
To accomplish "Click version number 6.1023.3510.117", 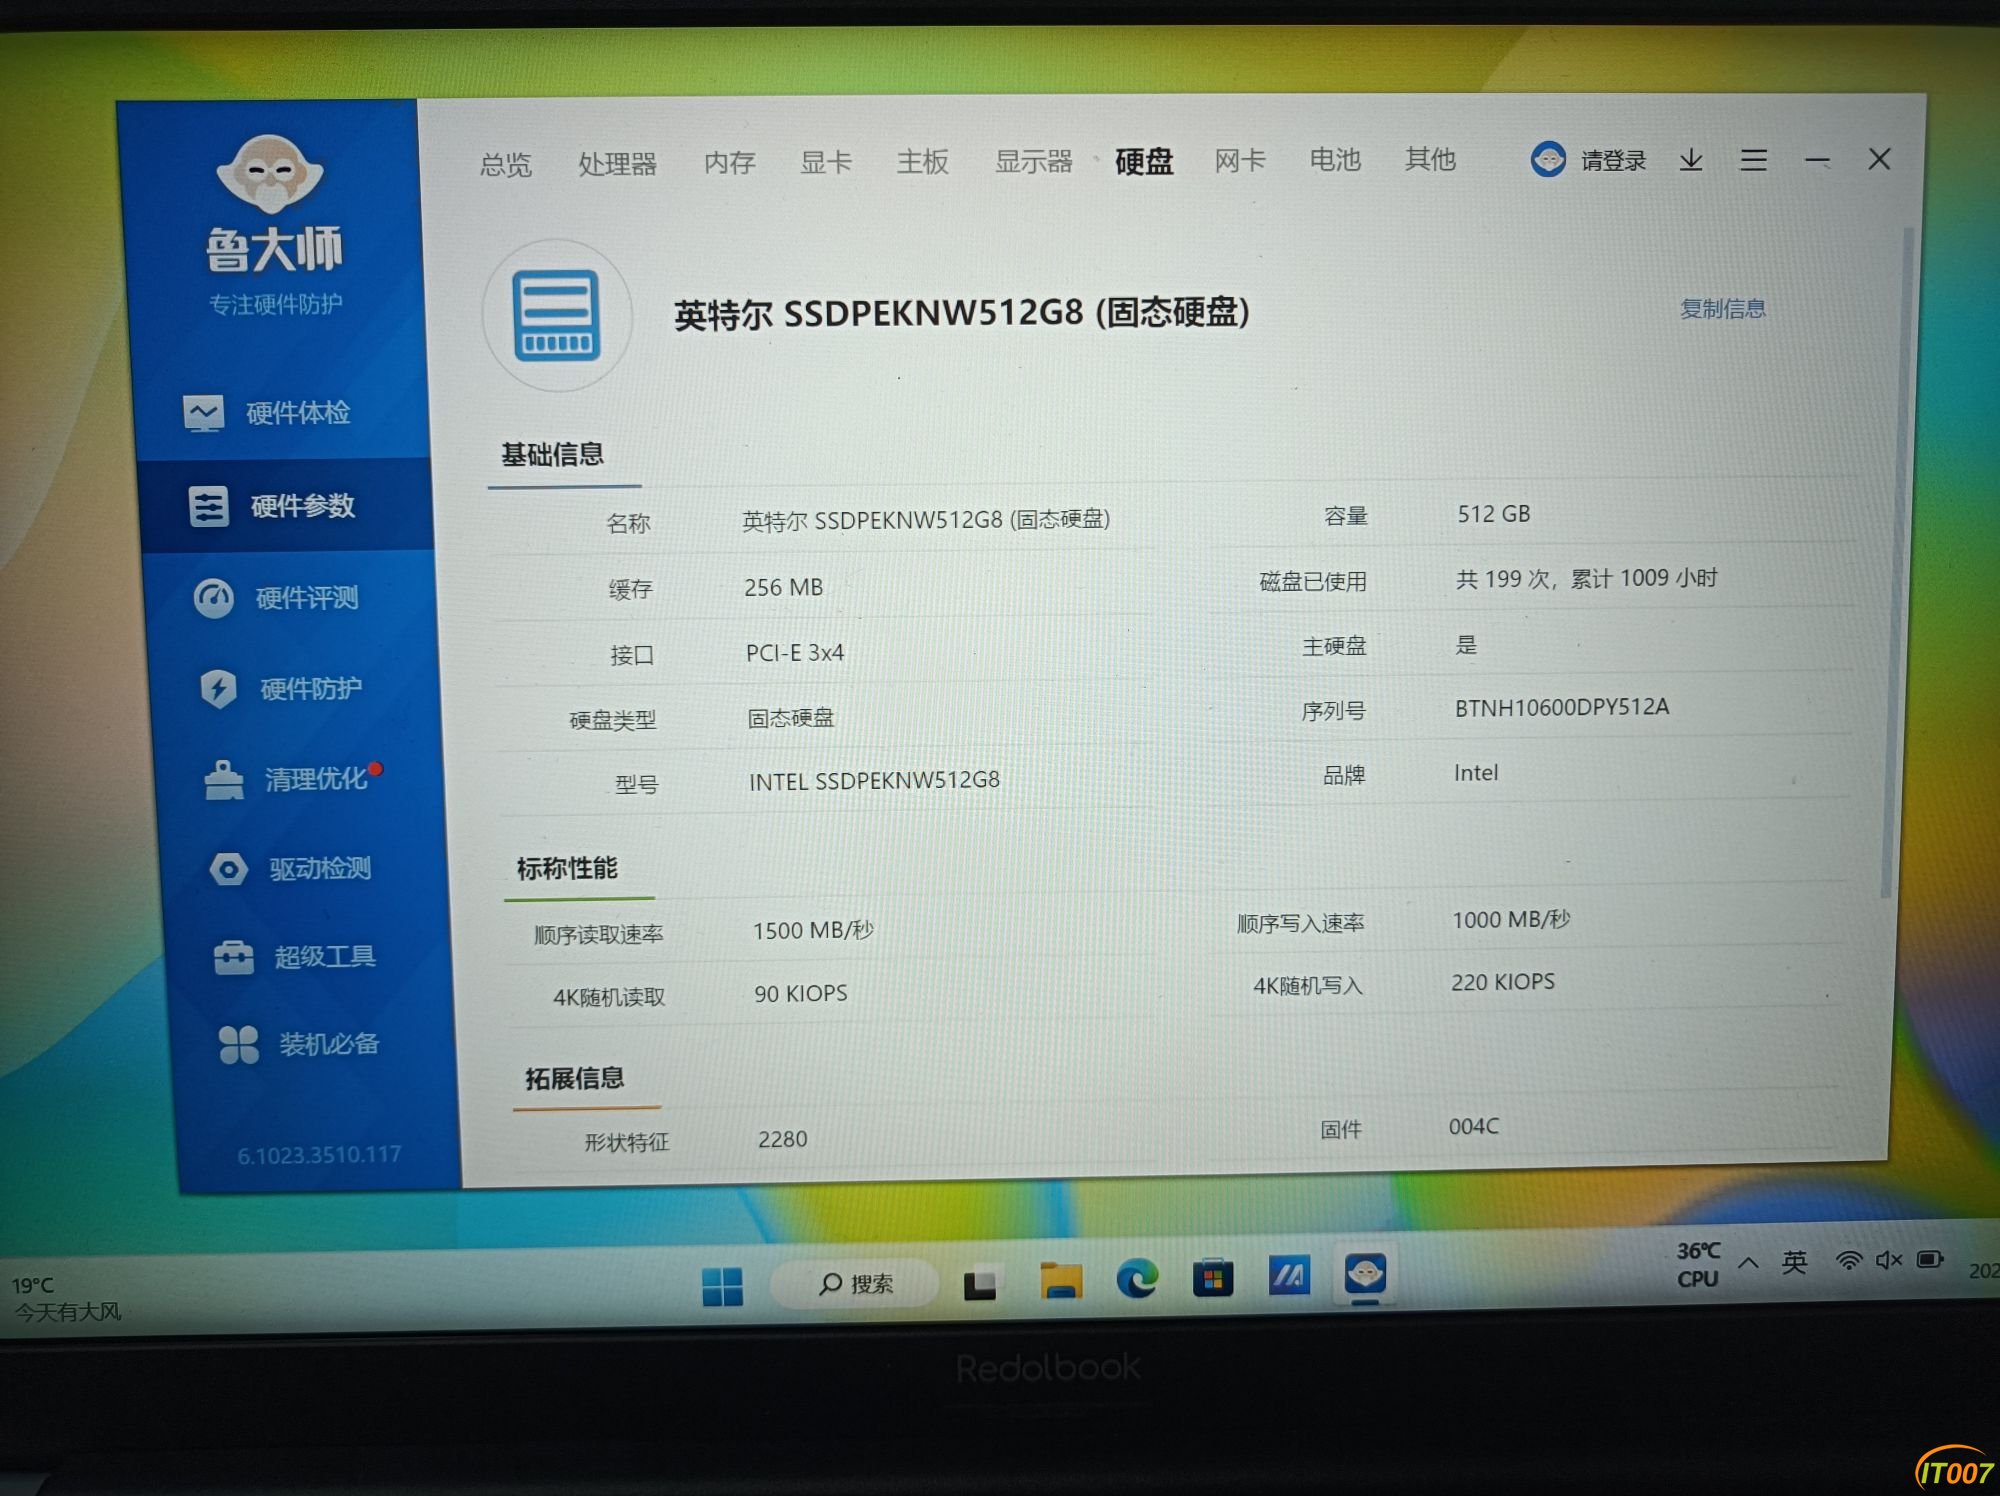I will tap(319, 1156).
